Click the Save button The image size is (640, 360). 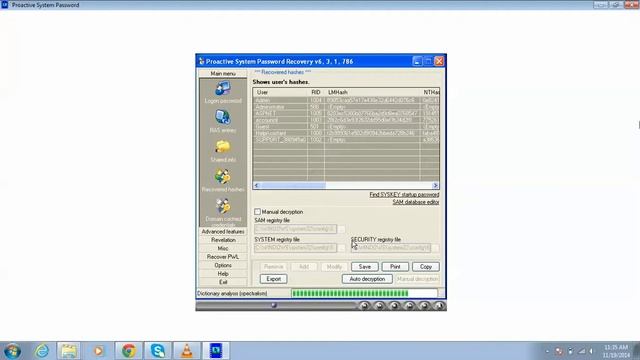tap(364, 267)
